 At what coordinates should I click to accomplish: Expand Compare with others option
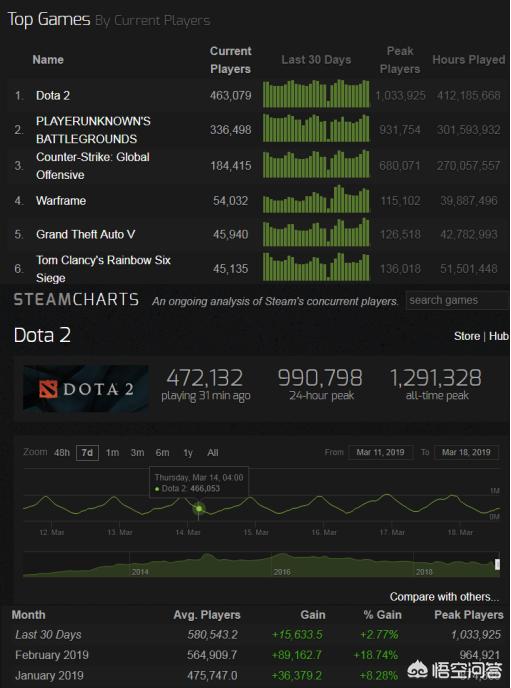point(444,597)
